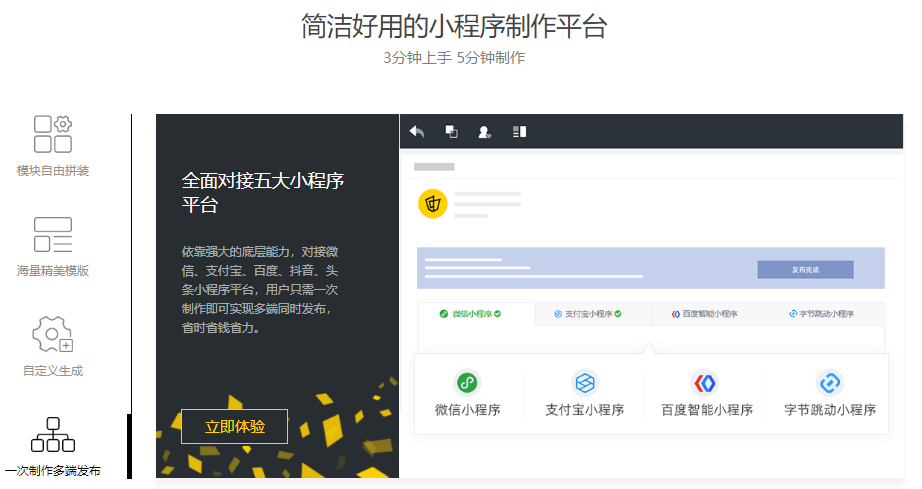Click the layout panel icon in toolbar
922x489 pixels.
point(519,132)
